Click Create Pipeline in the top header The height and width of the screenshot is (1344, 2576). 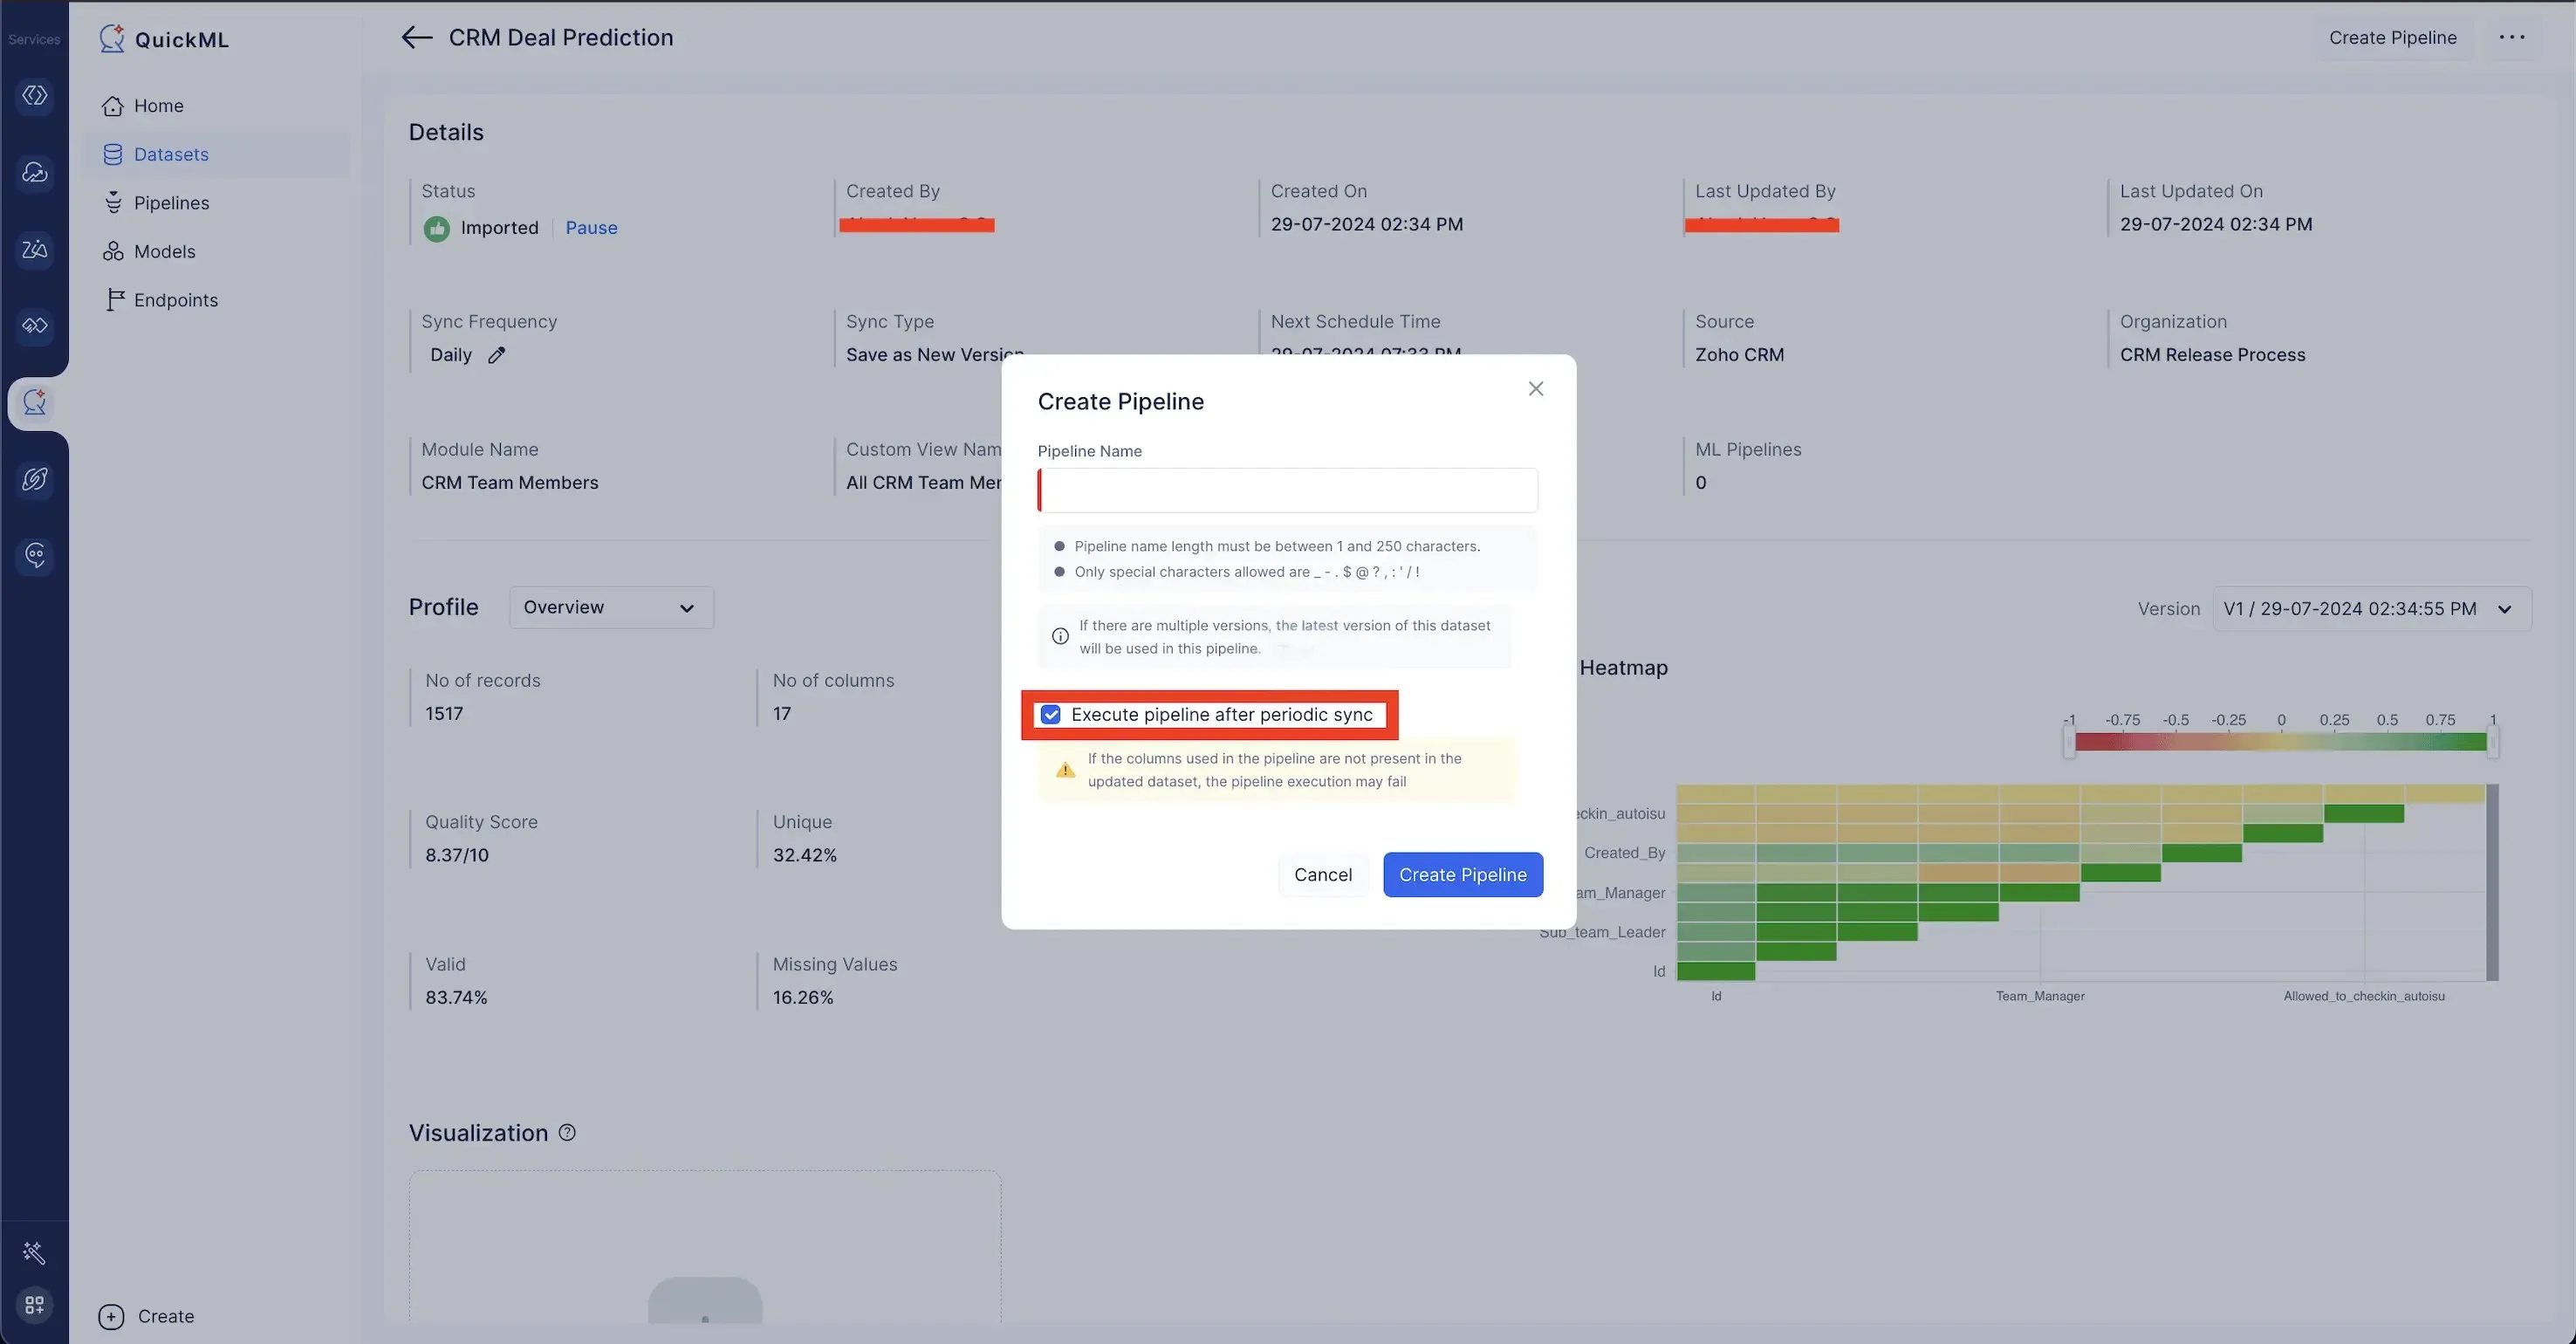tap(2392, 37)
